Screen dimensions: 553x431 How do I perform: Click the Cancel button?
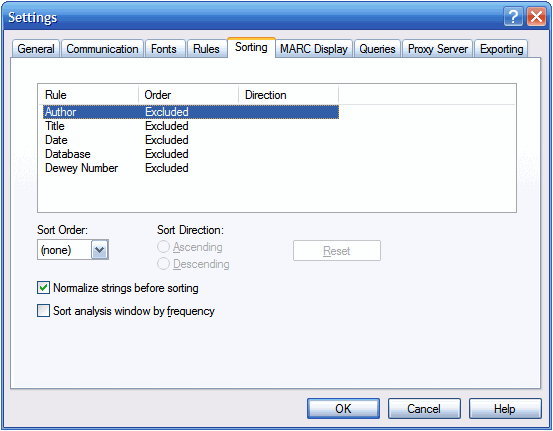424,408
